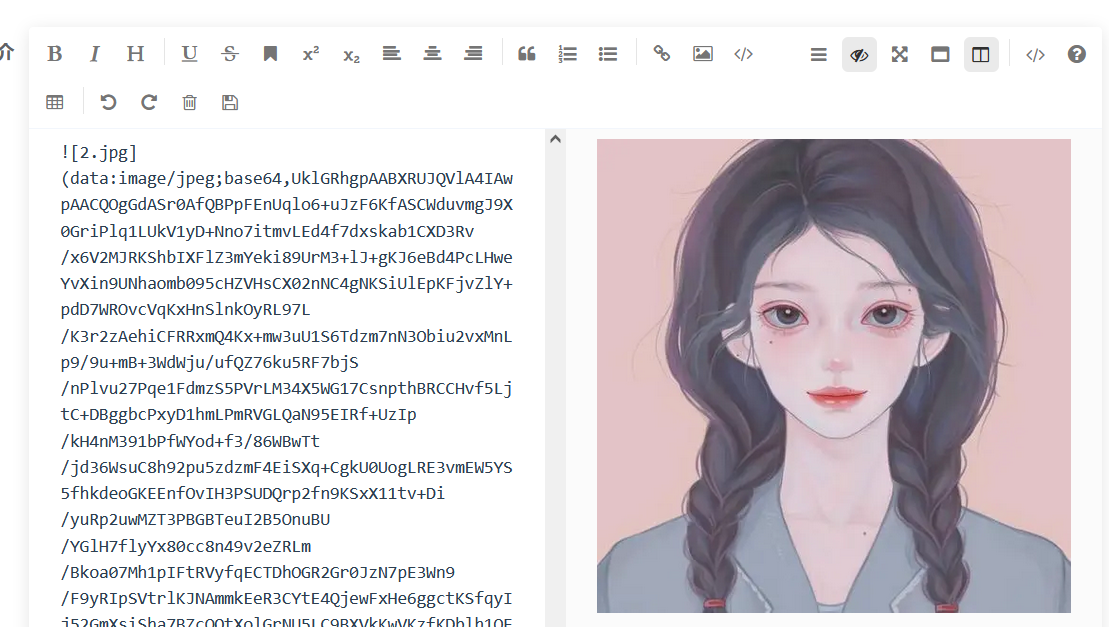Toggle bold formatting
Image resolution: width=1109 pixels, height=627 pixels.
pos(55,54)
